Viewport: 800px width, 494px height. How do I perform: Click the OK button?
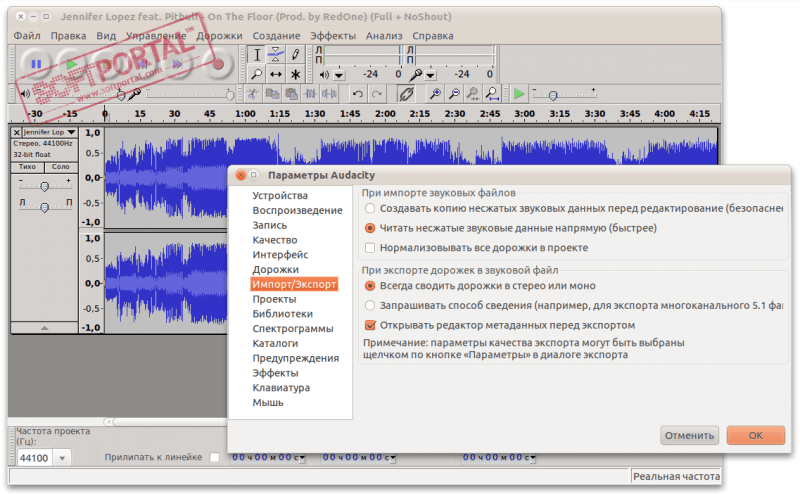(755, 435)
